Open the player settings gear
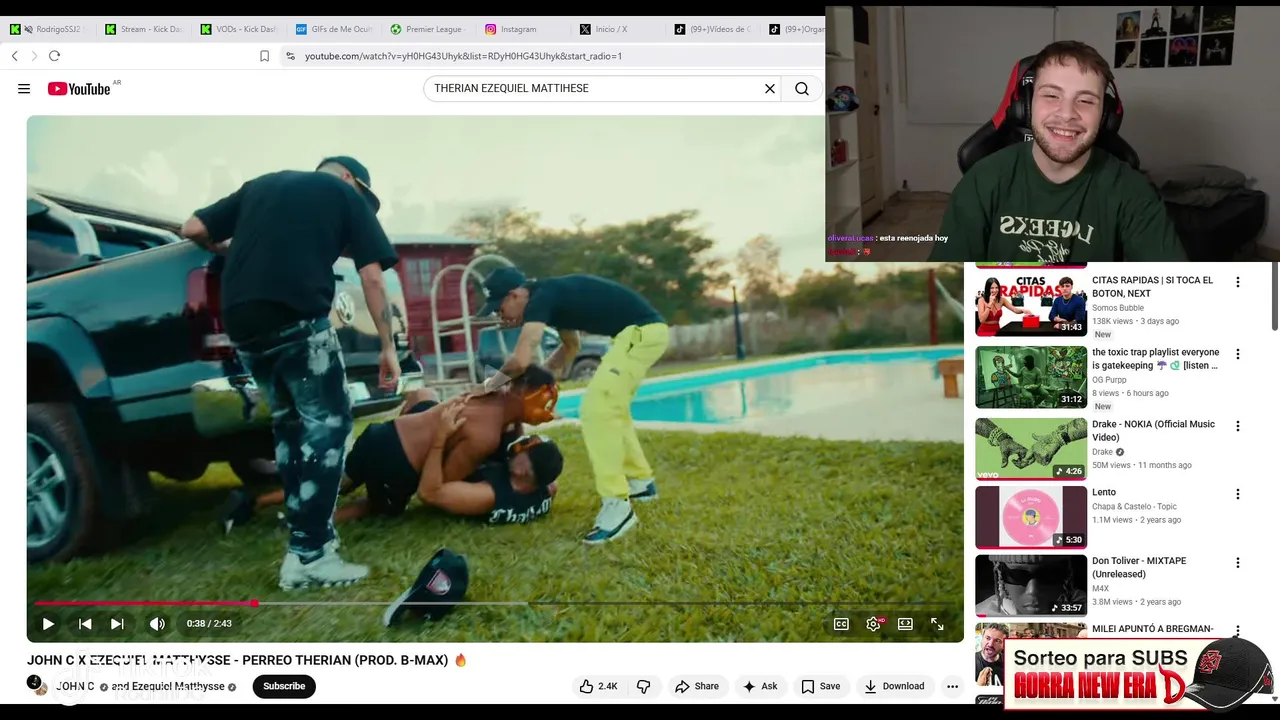1280x720 pixels. 873,624
